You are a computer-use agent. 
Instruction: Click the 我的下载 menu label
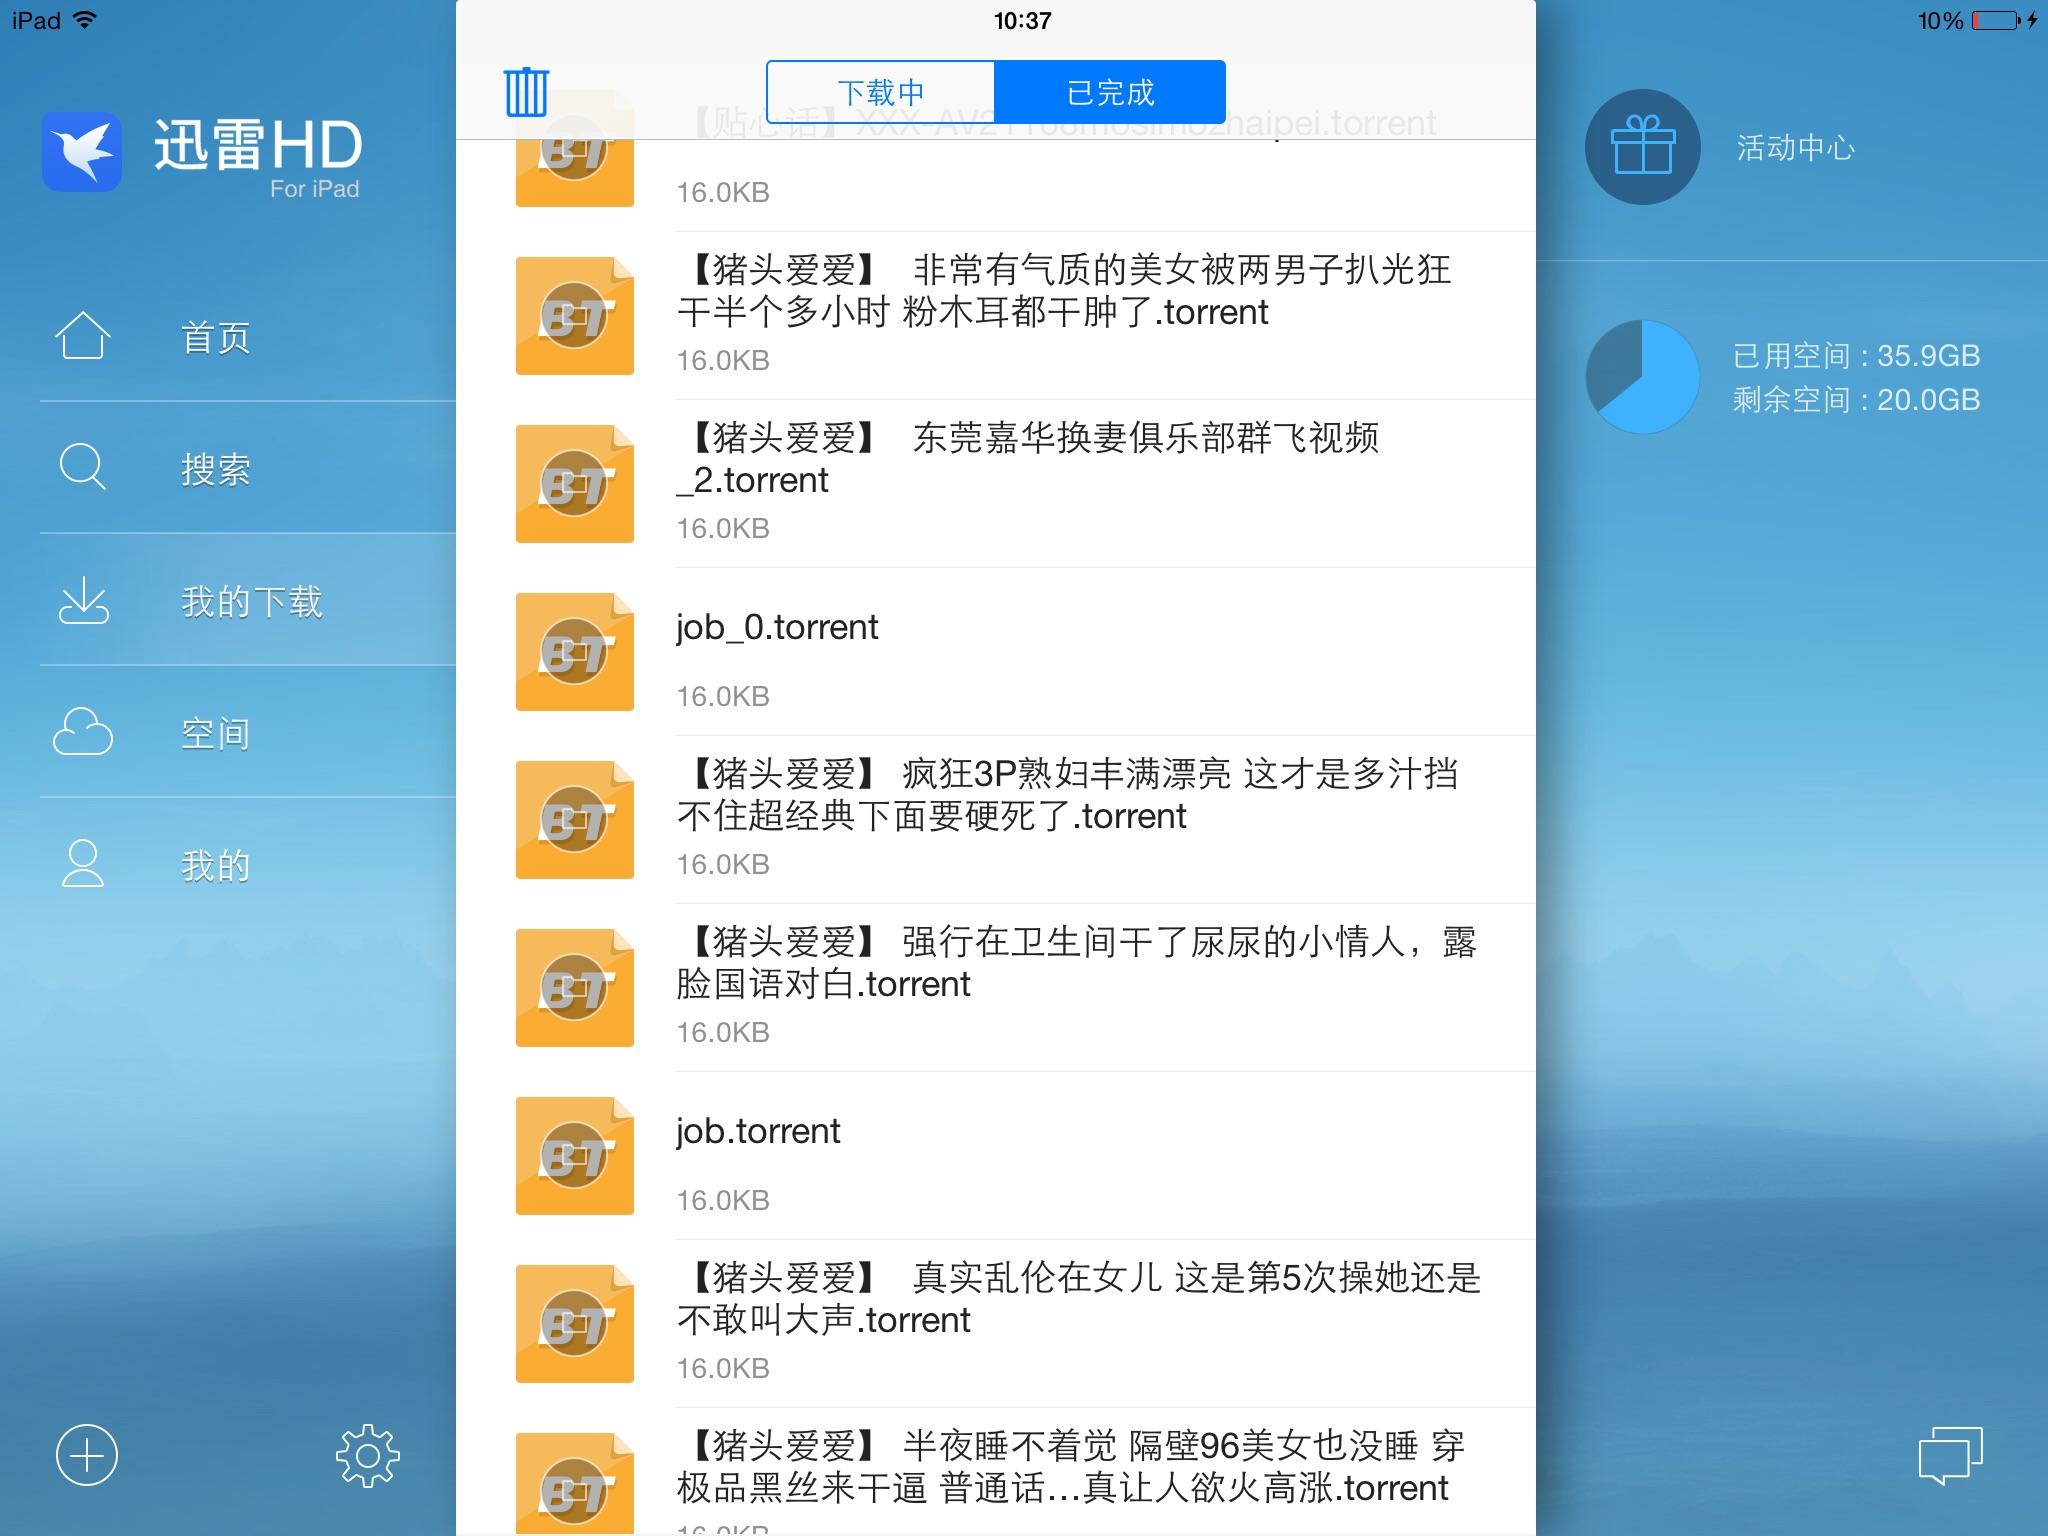point(252,602)
